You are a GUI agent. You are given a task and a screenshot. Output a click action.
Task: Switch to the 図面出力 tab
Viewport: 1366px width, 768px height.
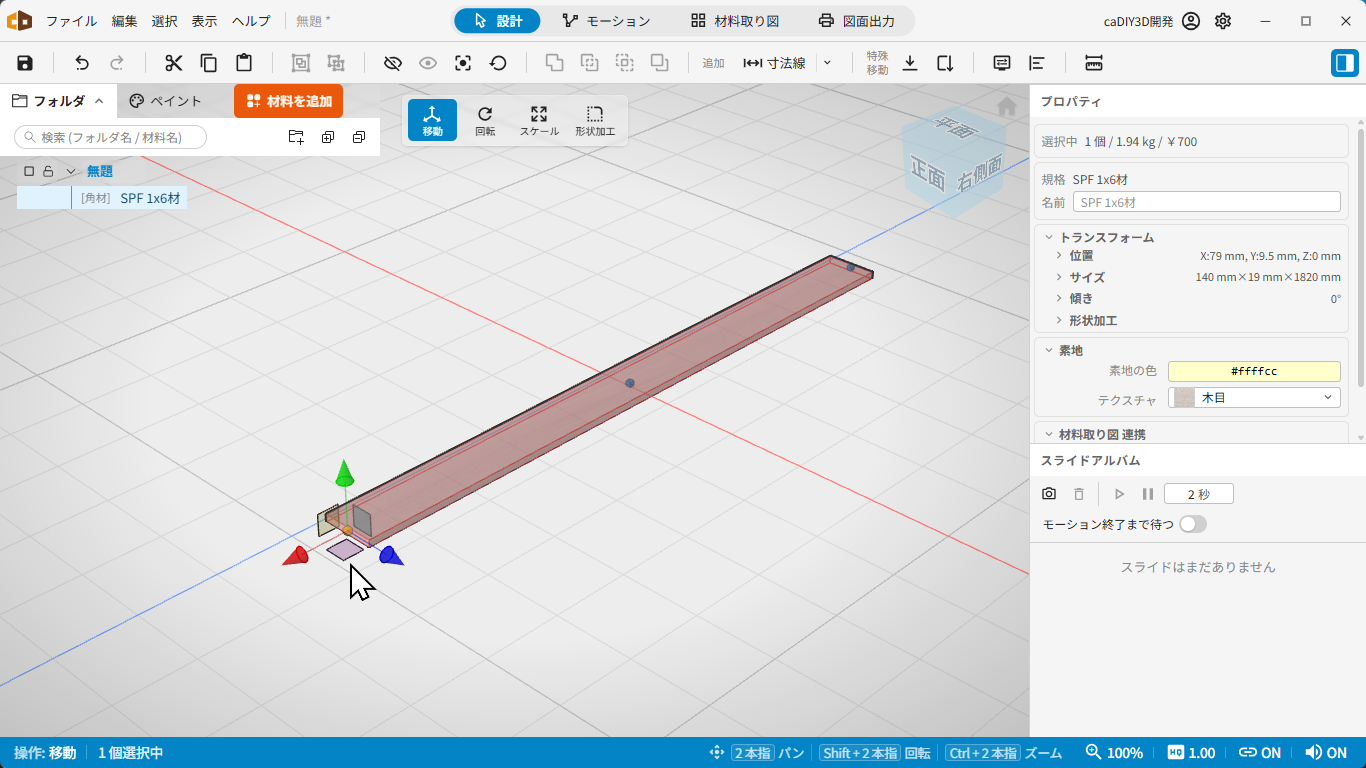[x=856, y=21]
